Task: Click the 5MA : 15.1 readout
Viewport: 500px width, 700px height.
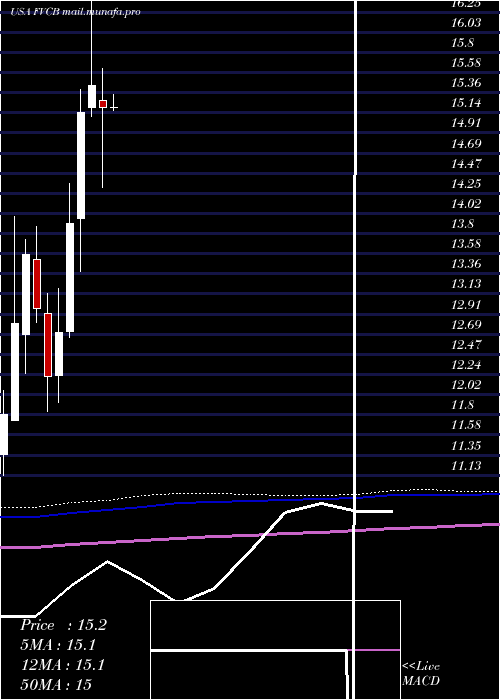Action: 58,645
